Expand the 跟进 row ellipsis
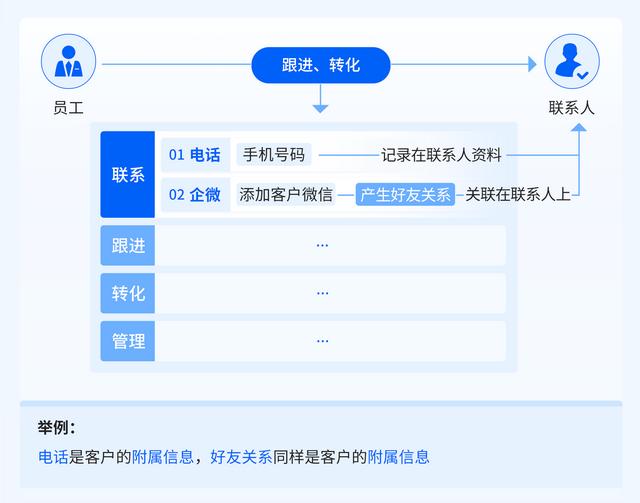 tap(322, 245)
